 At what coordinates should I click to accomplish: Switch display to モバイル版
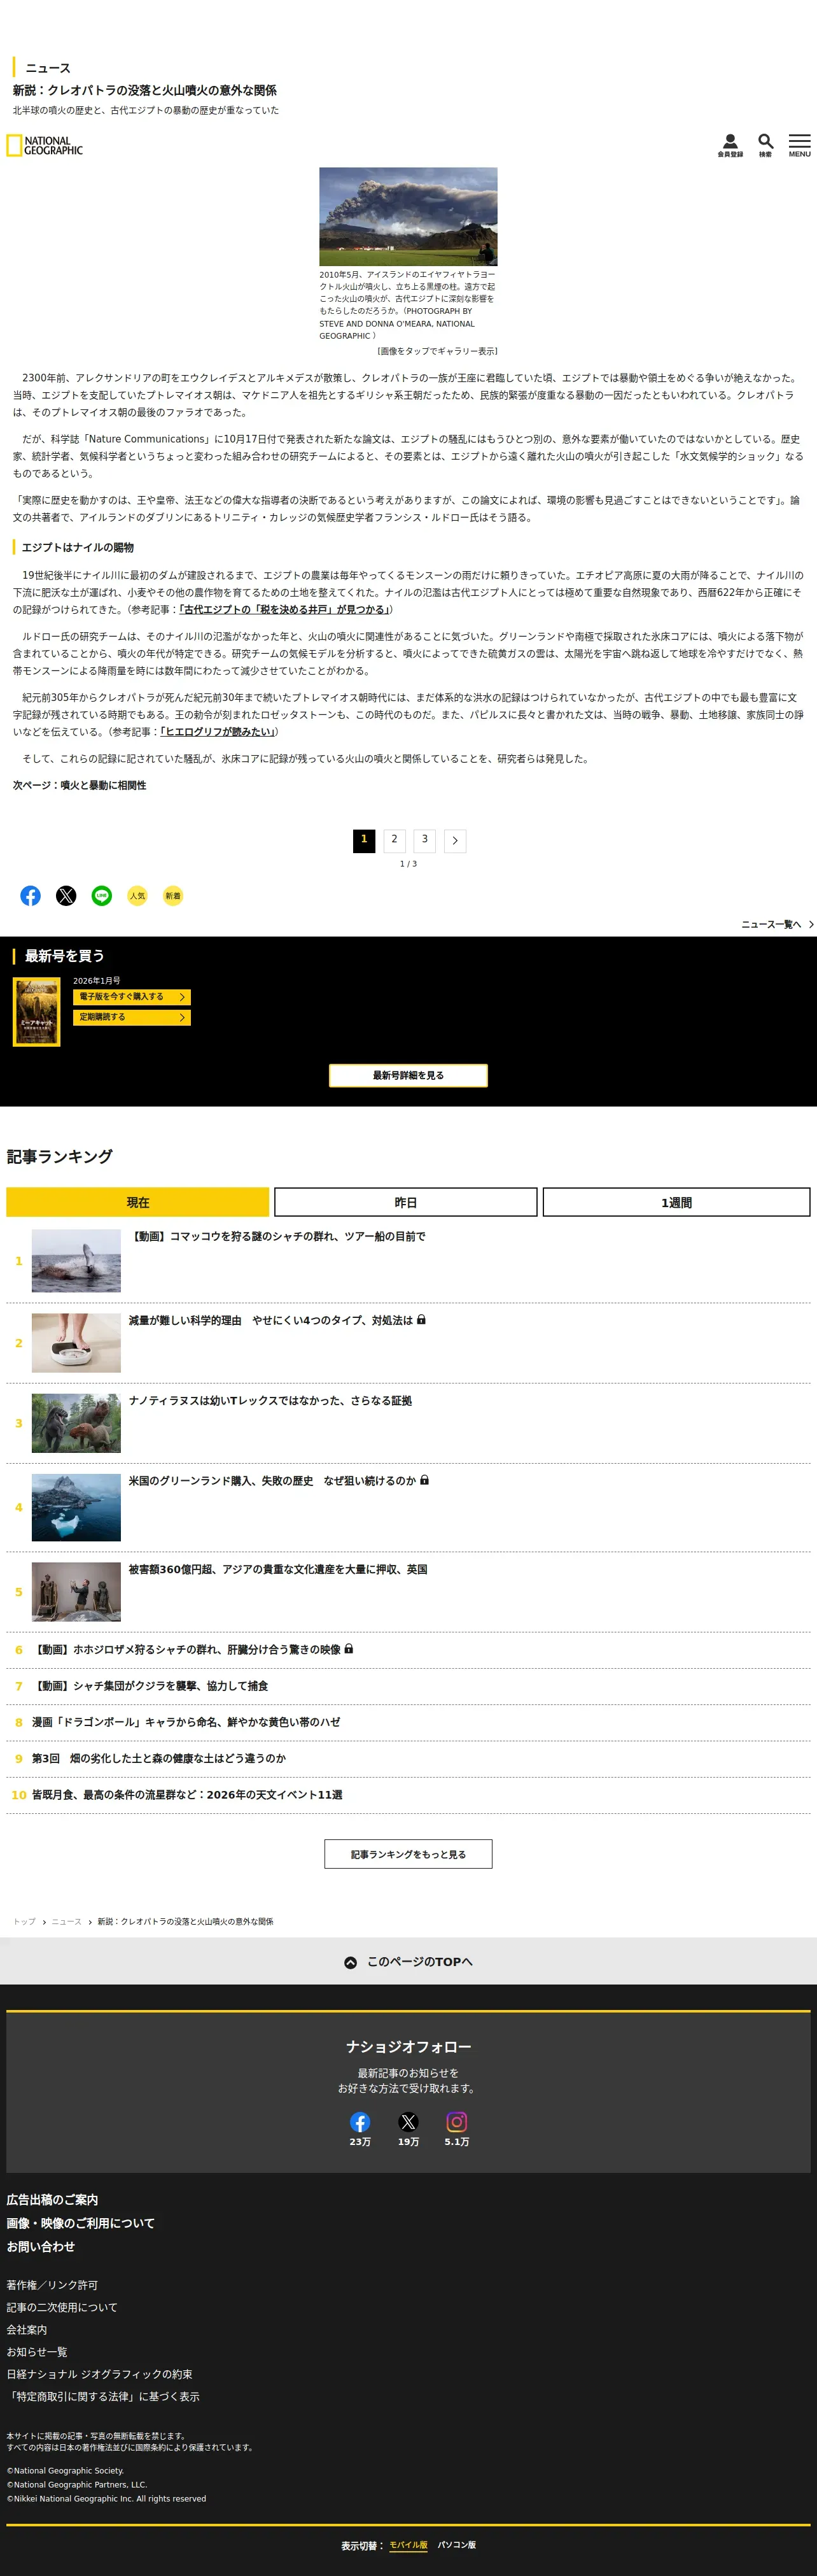(x=408, y=2545)
